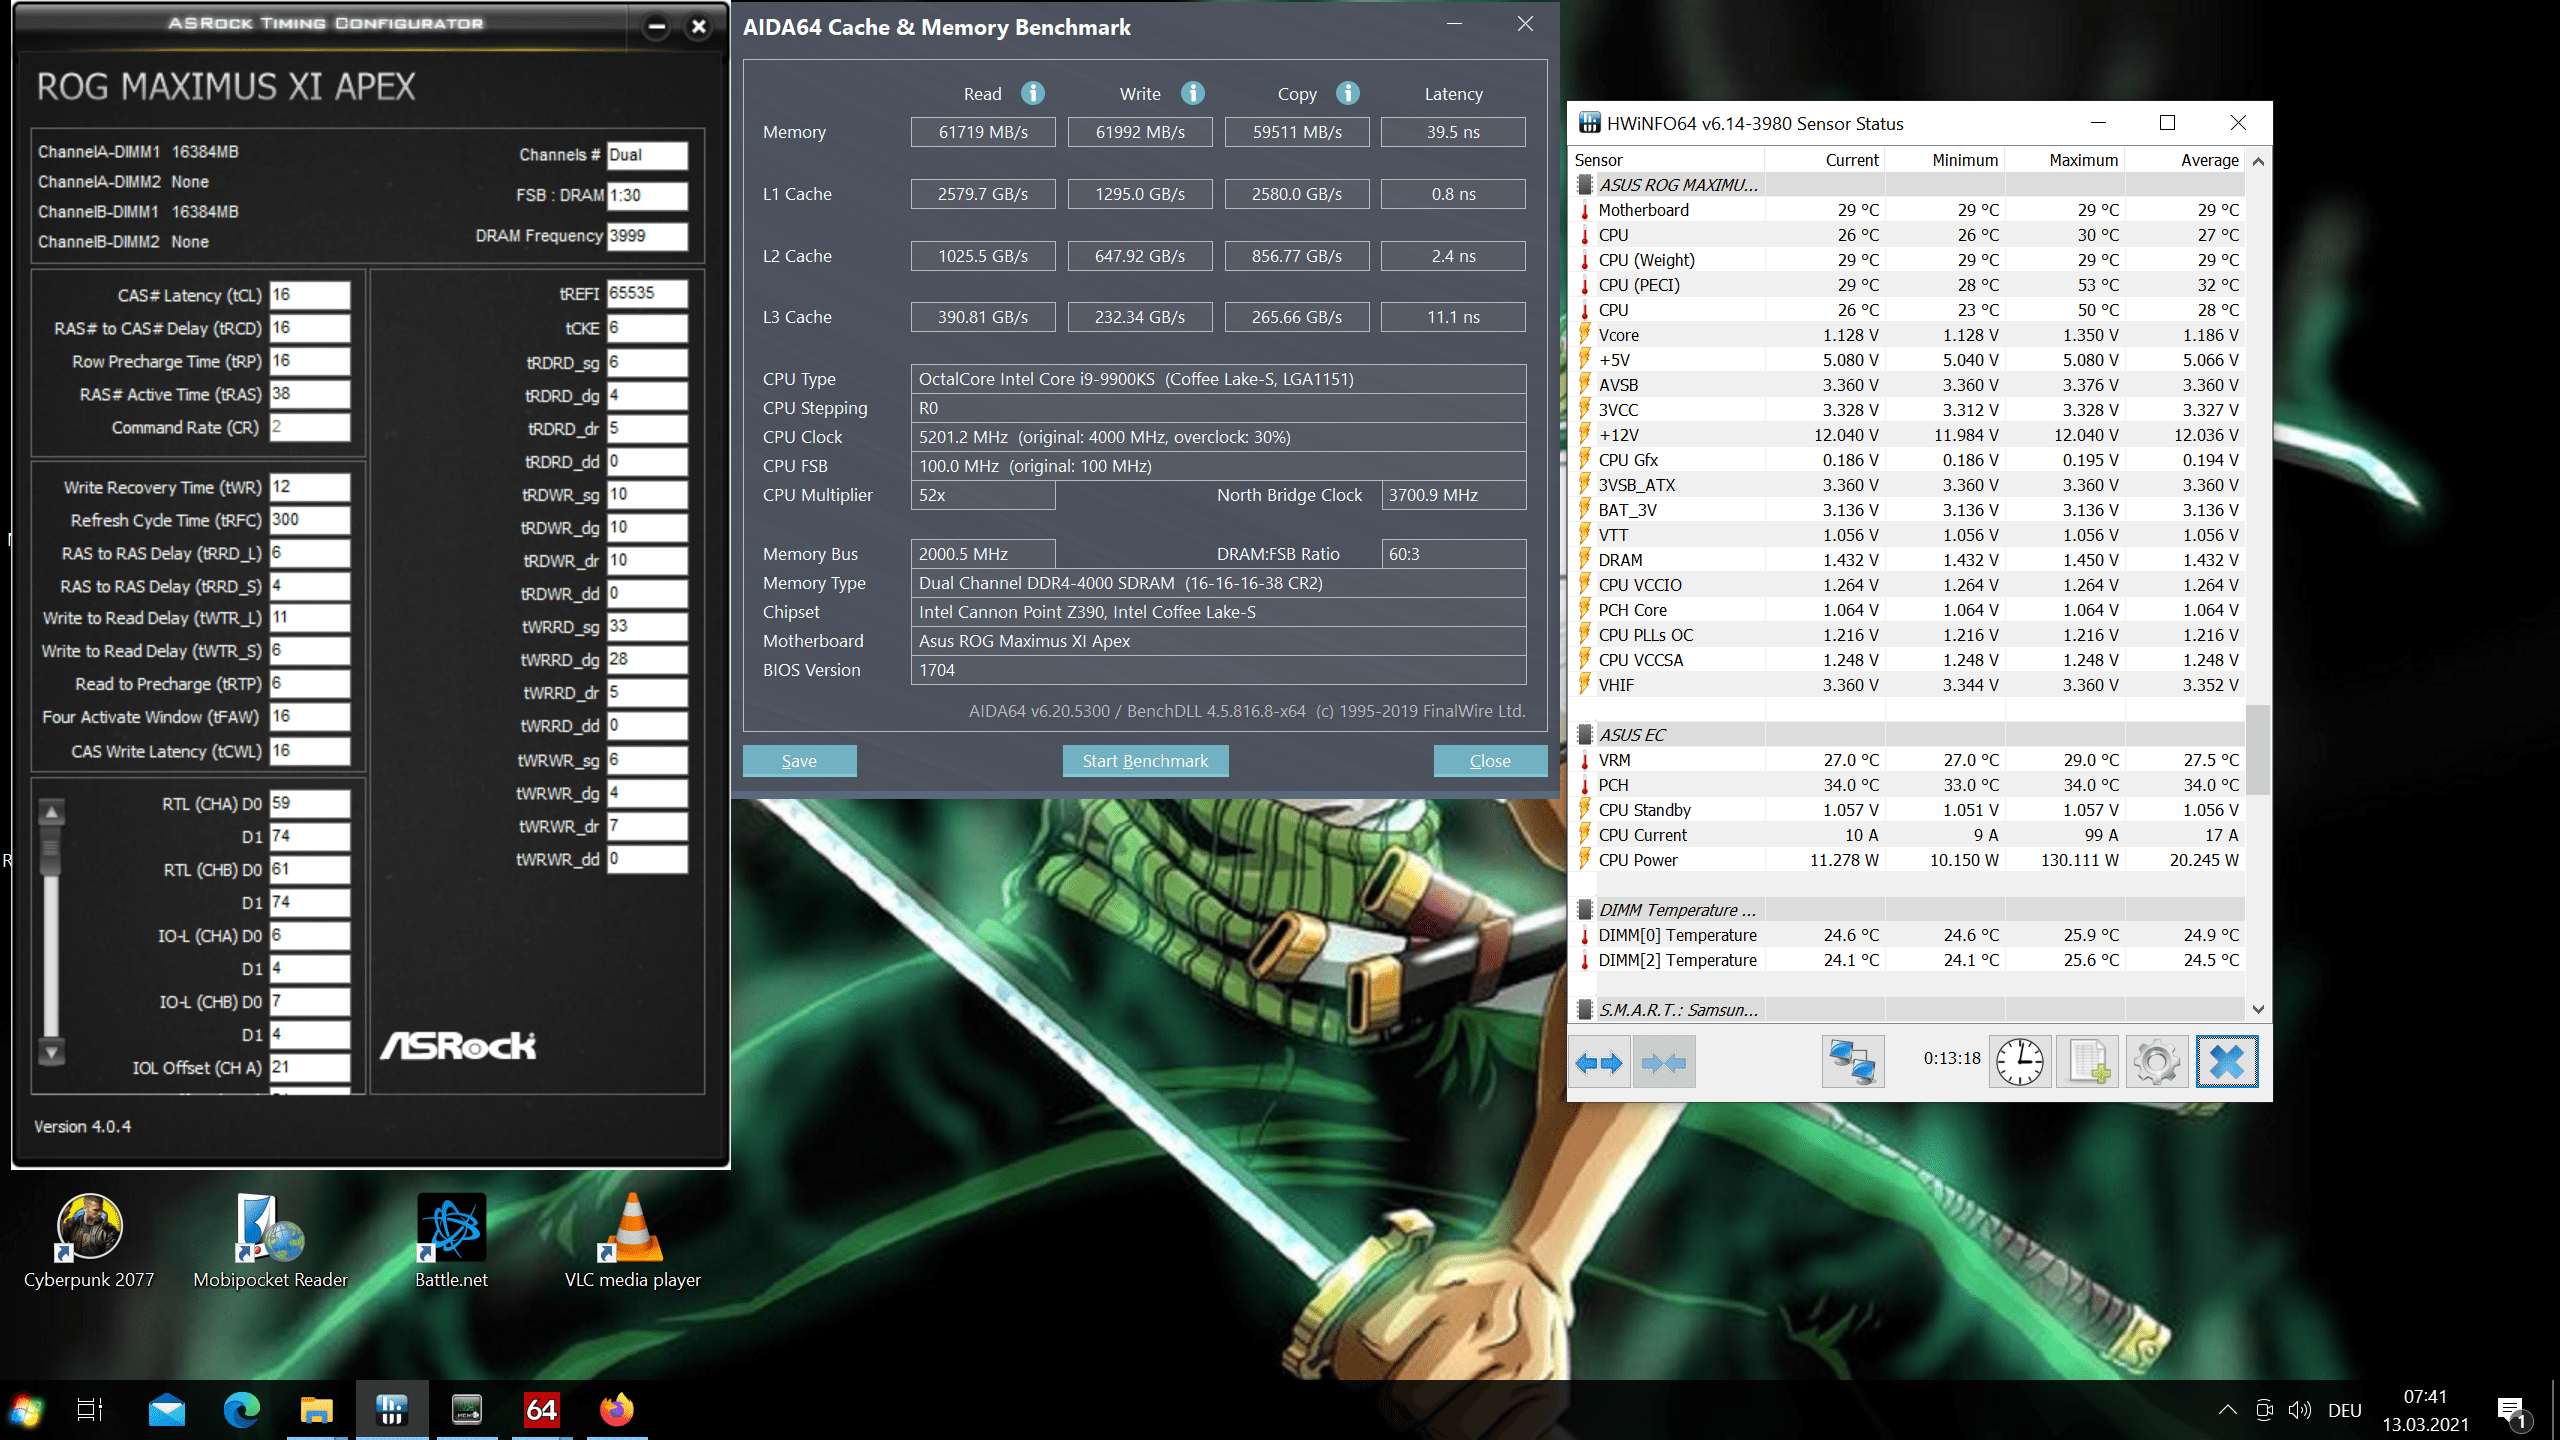Select the DRAM voltage sensor row

(x=1907, y=560)
